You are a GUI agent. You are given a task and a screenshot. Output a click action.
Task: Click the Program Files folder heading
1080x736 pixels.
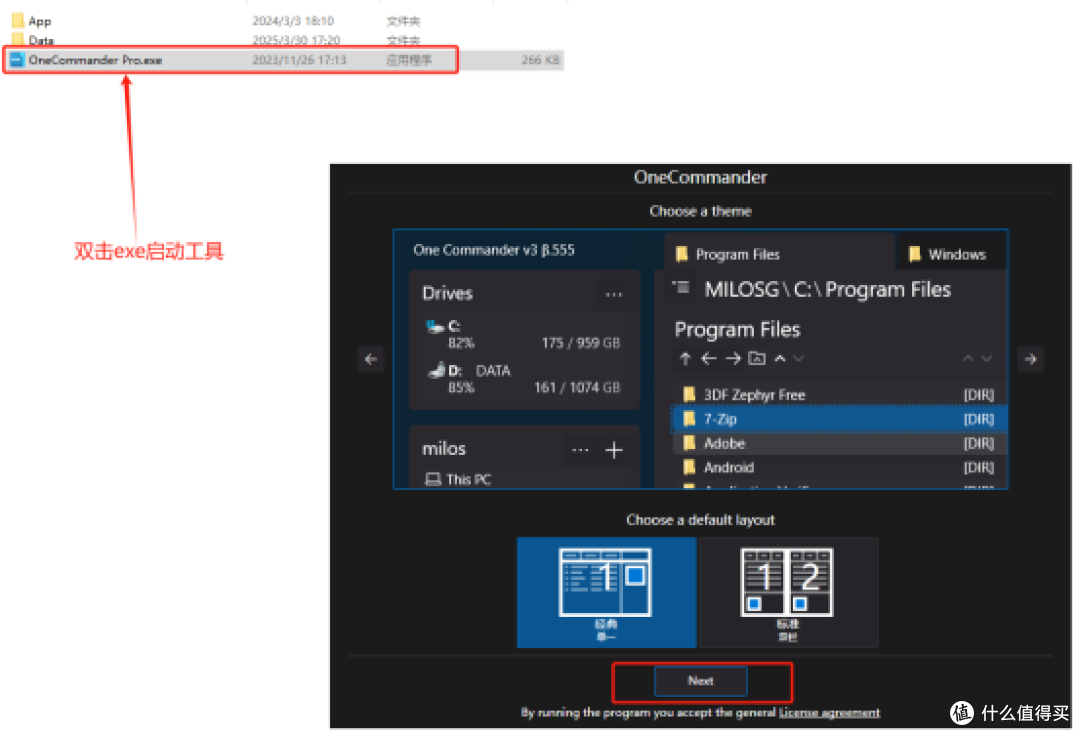737,330
